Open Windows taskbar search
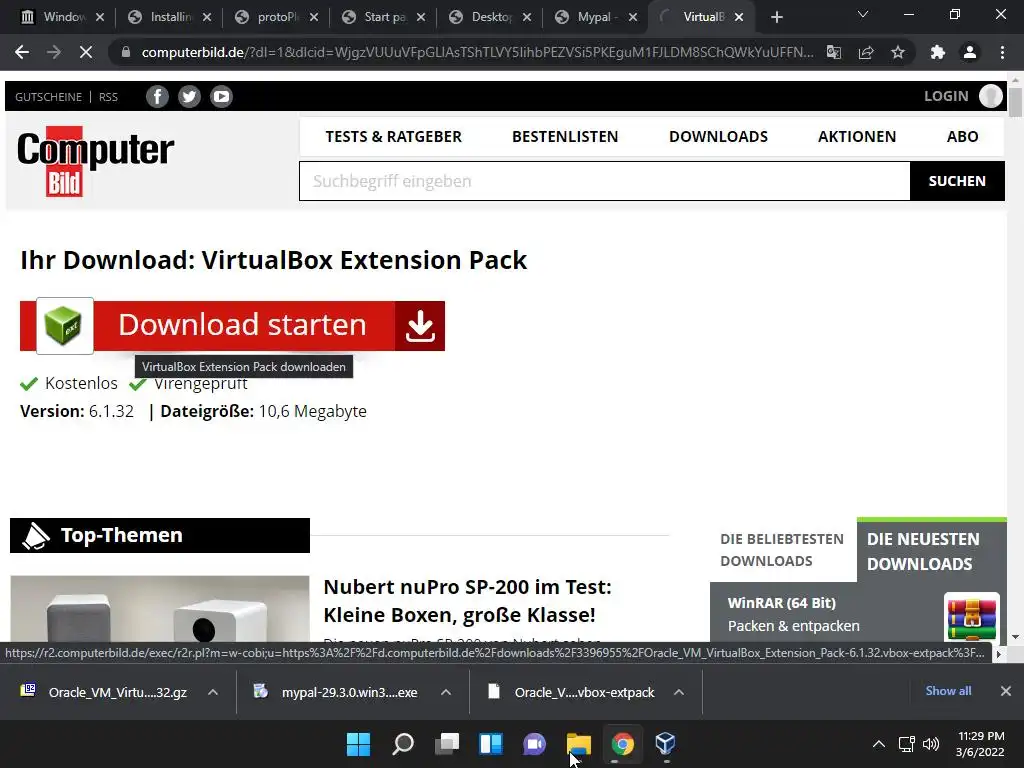This screenshot has width=1024, height=768. (x=403, y=744)
